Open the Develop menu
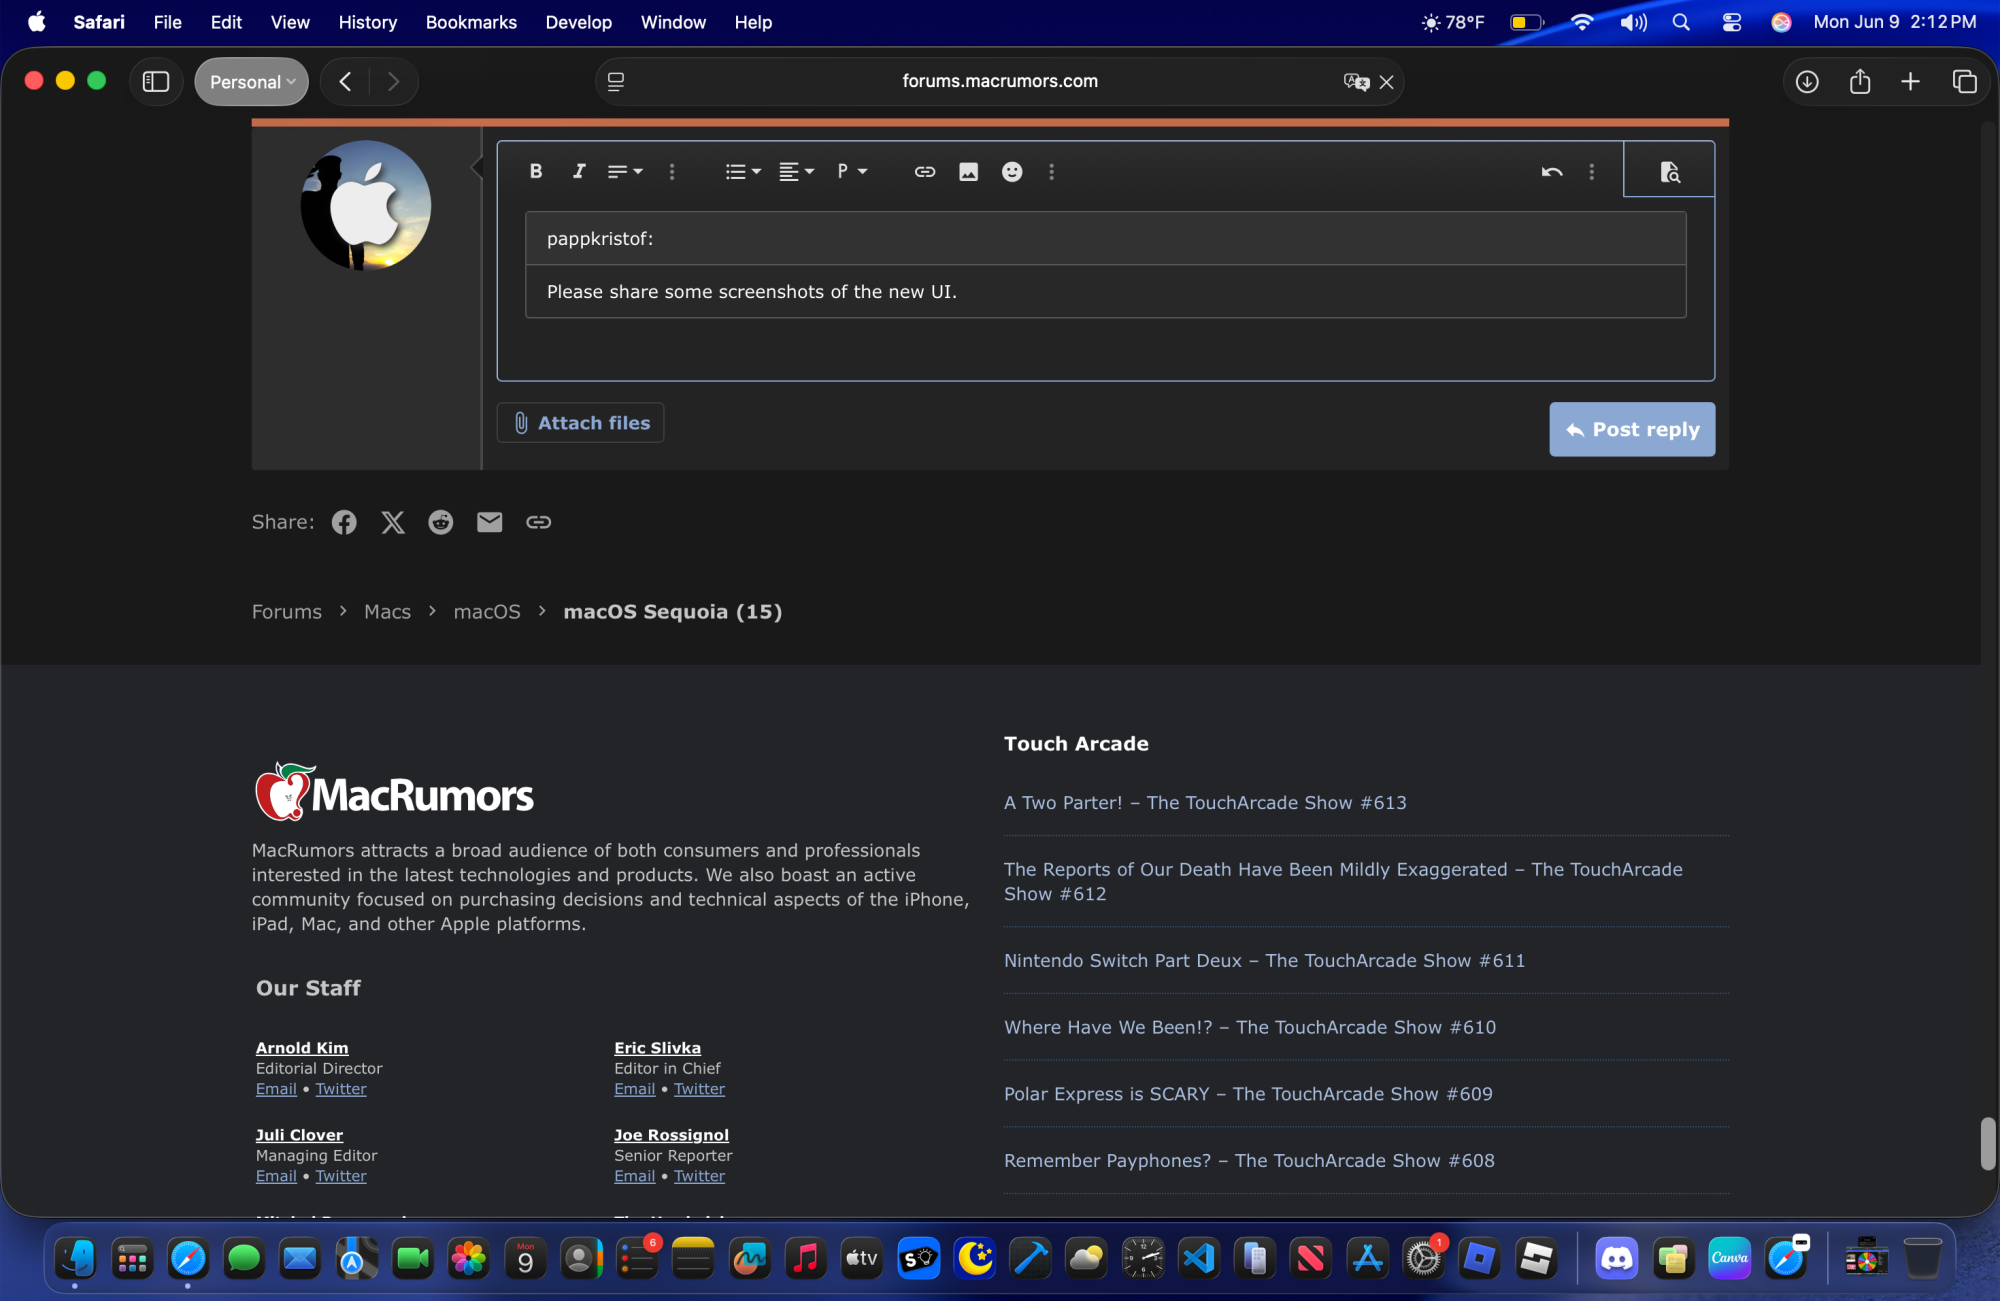The image size is (2000, 1301). coord(578,22)
